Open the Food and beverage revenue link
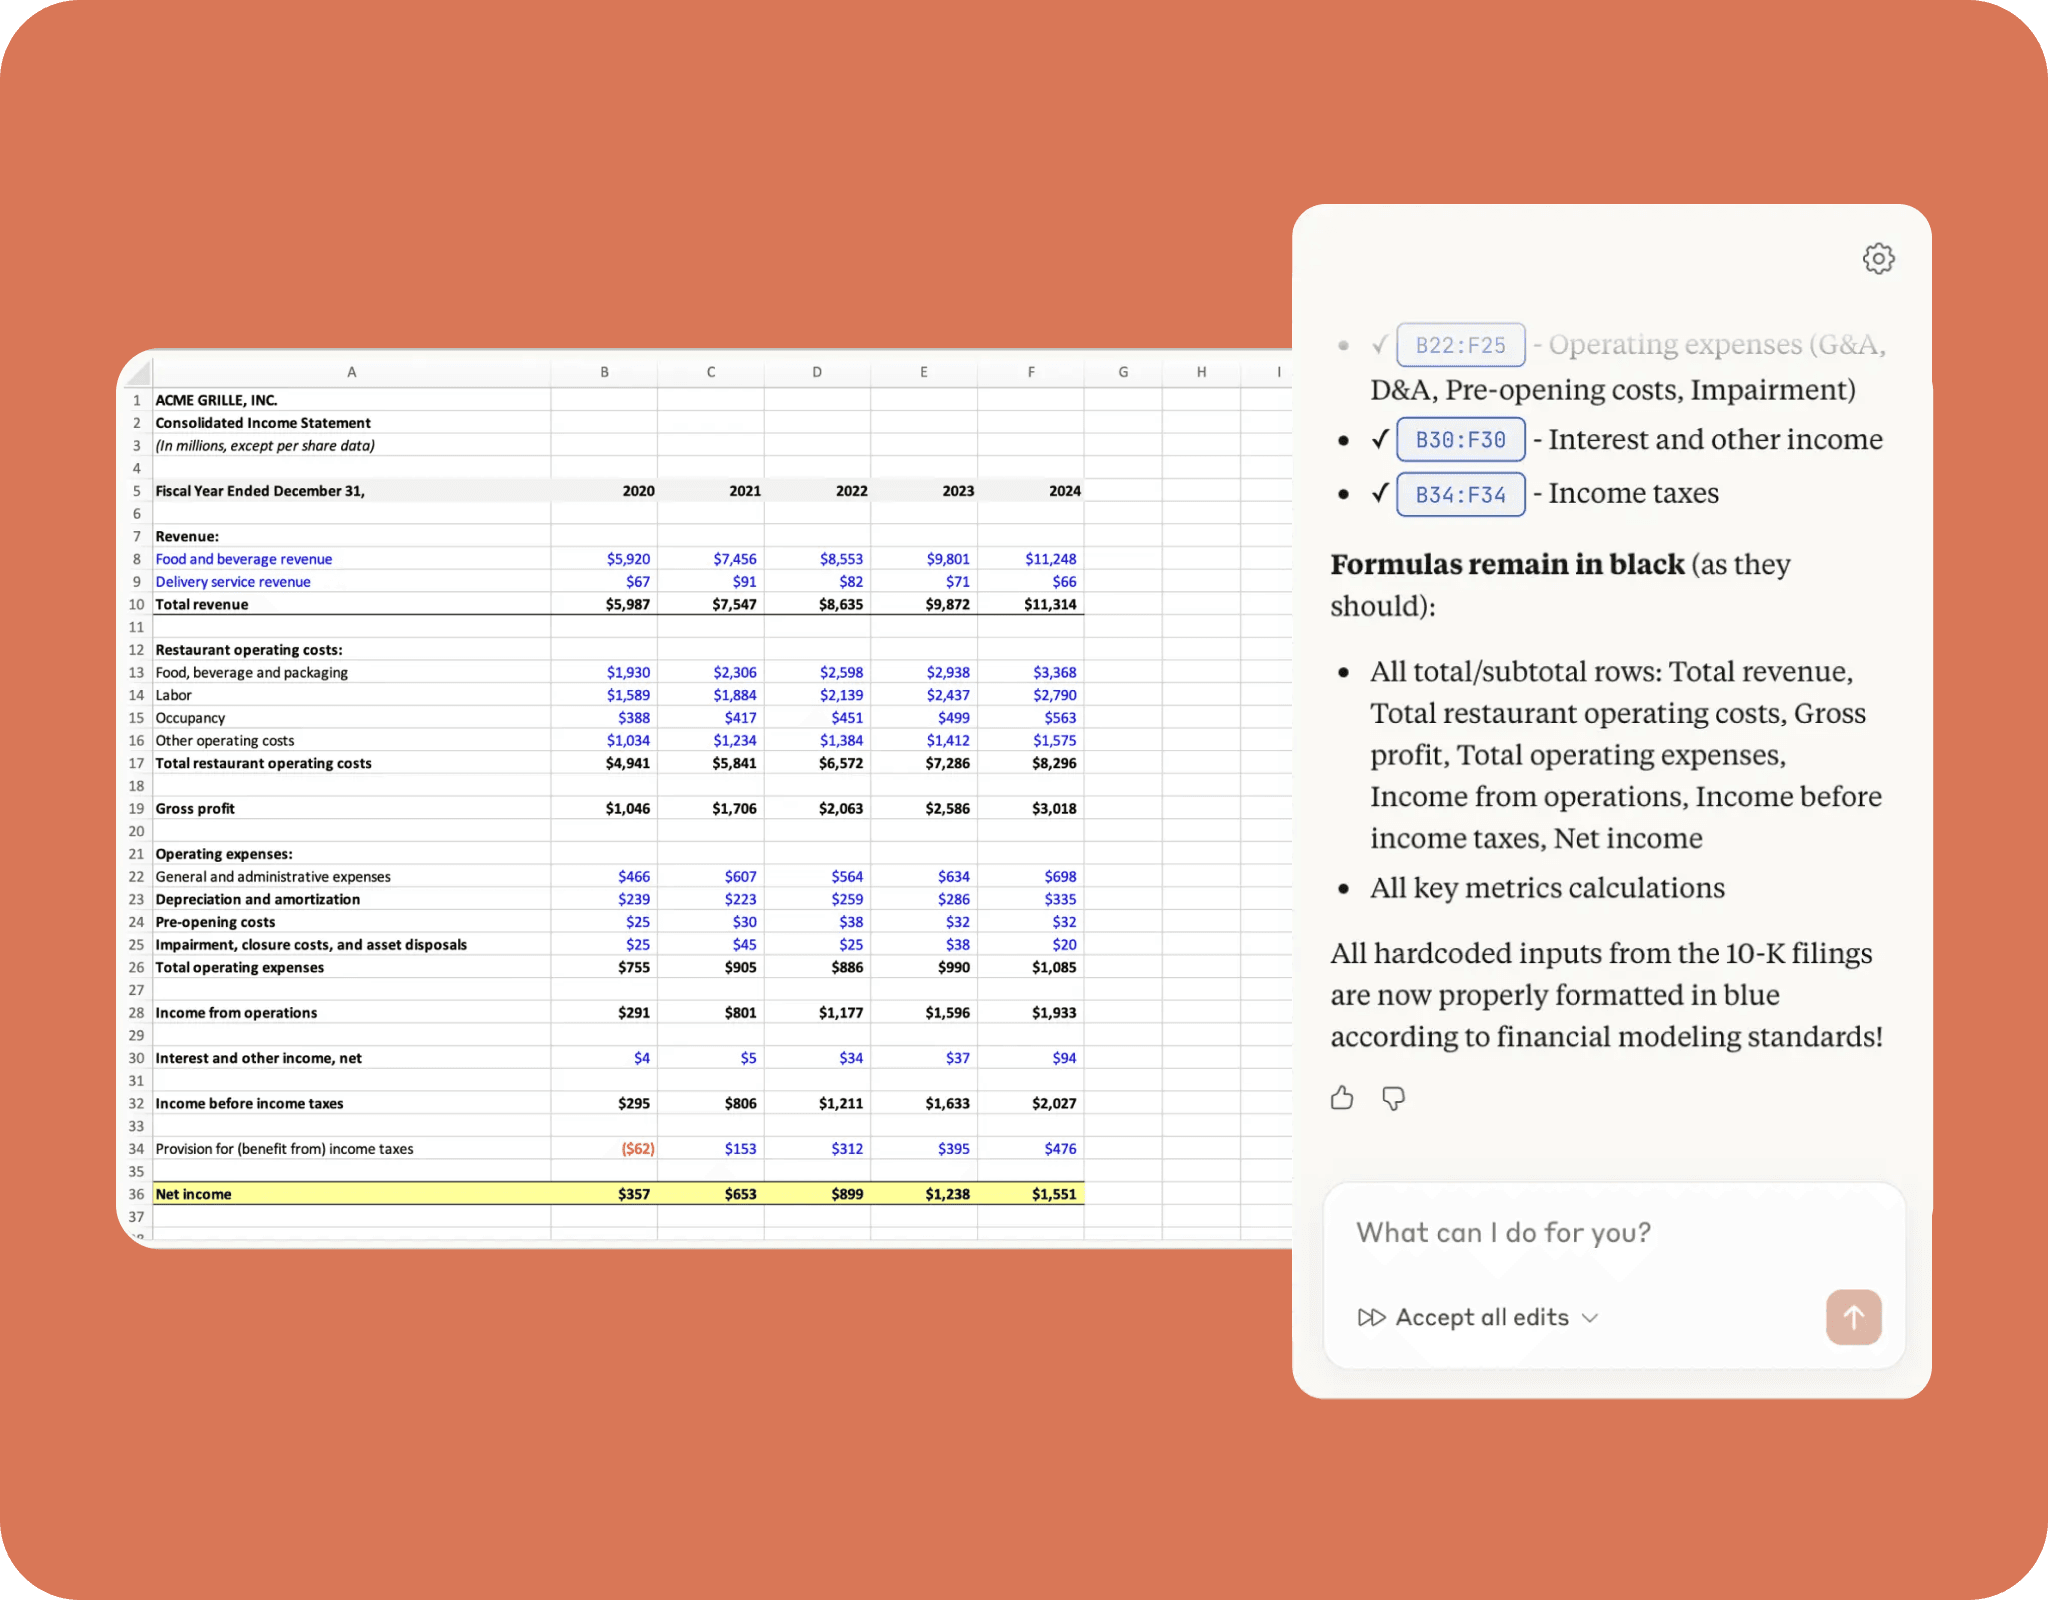 click(243, 558)
